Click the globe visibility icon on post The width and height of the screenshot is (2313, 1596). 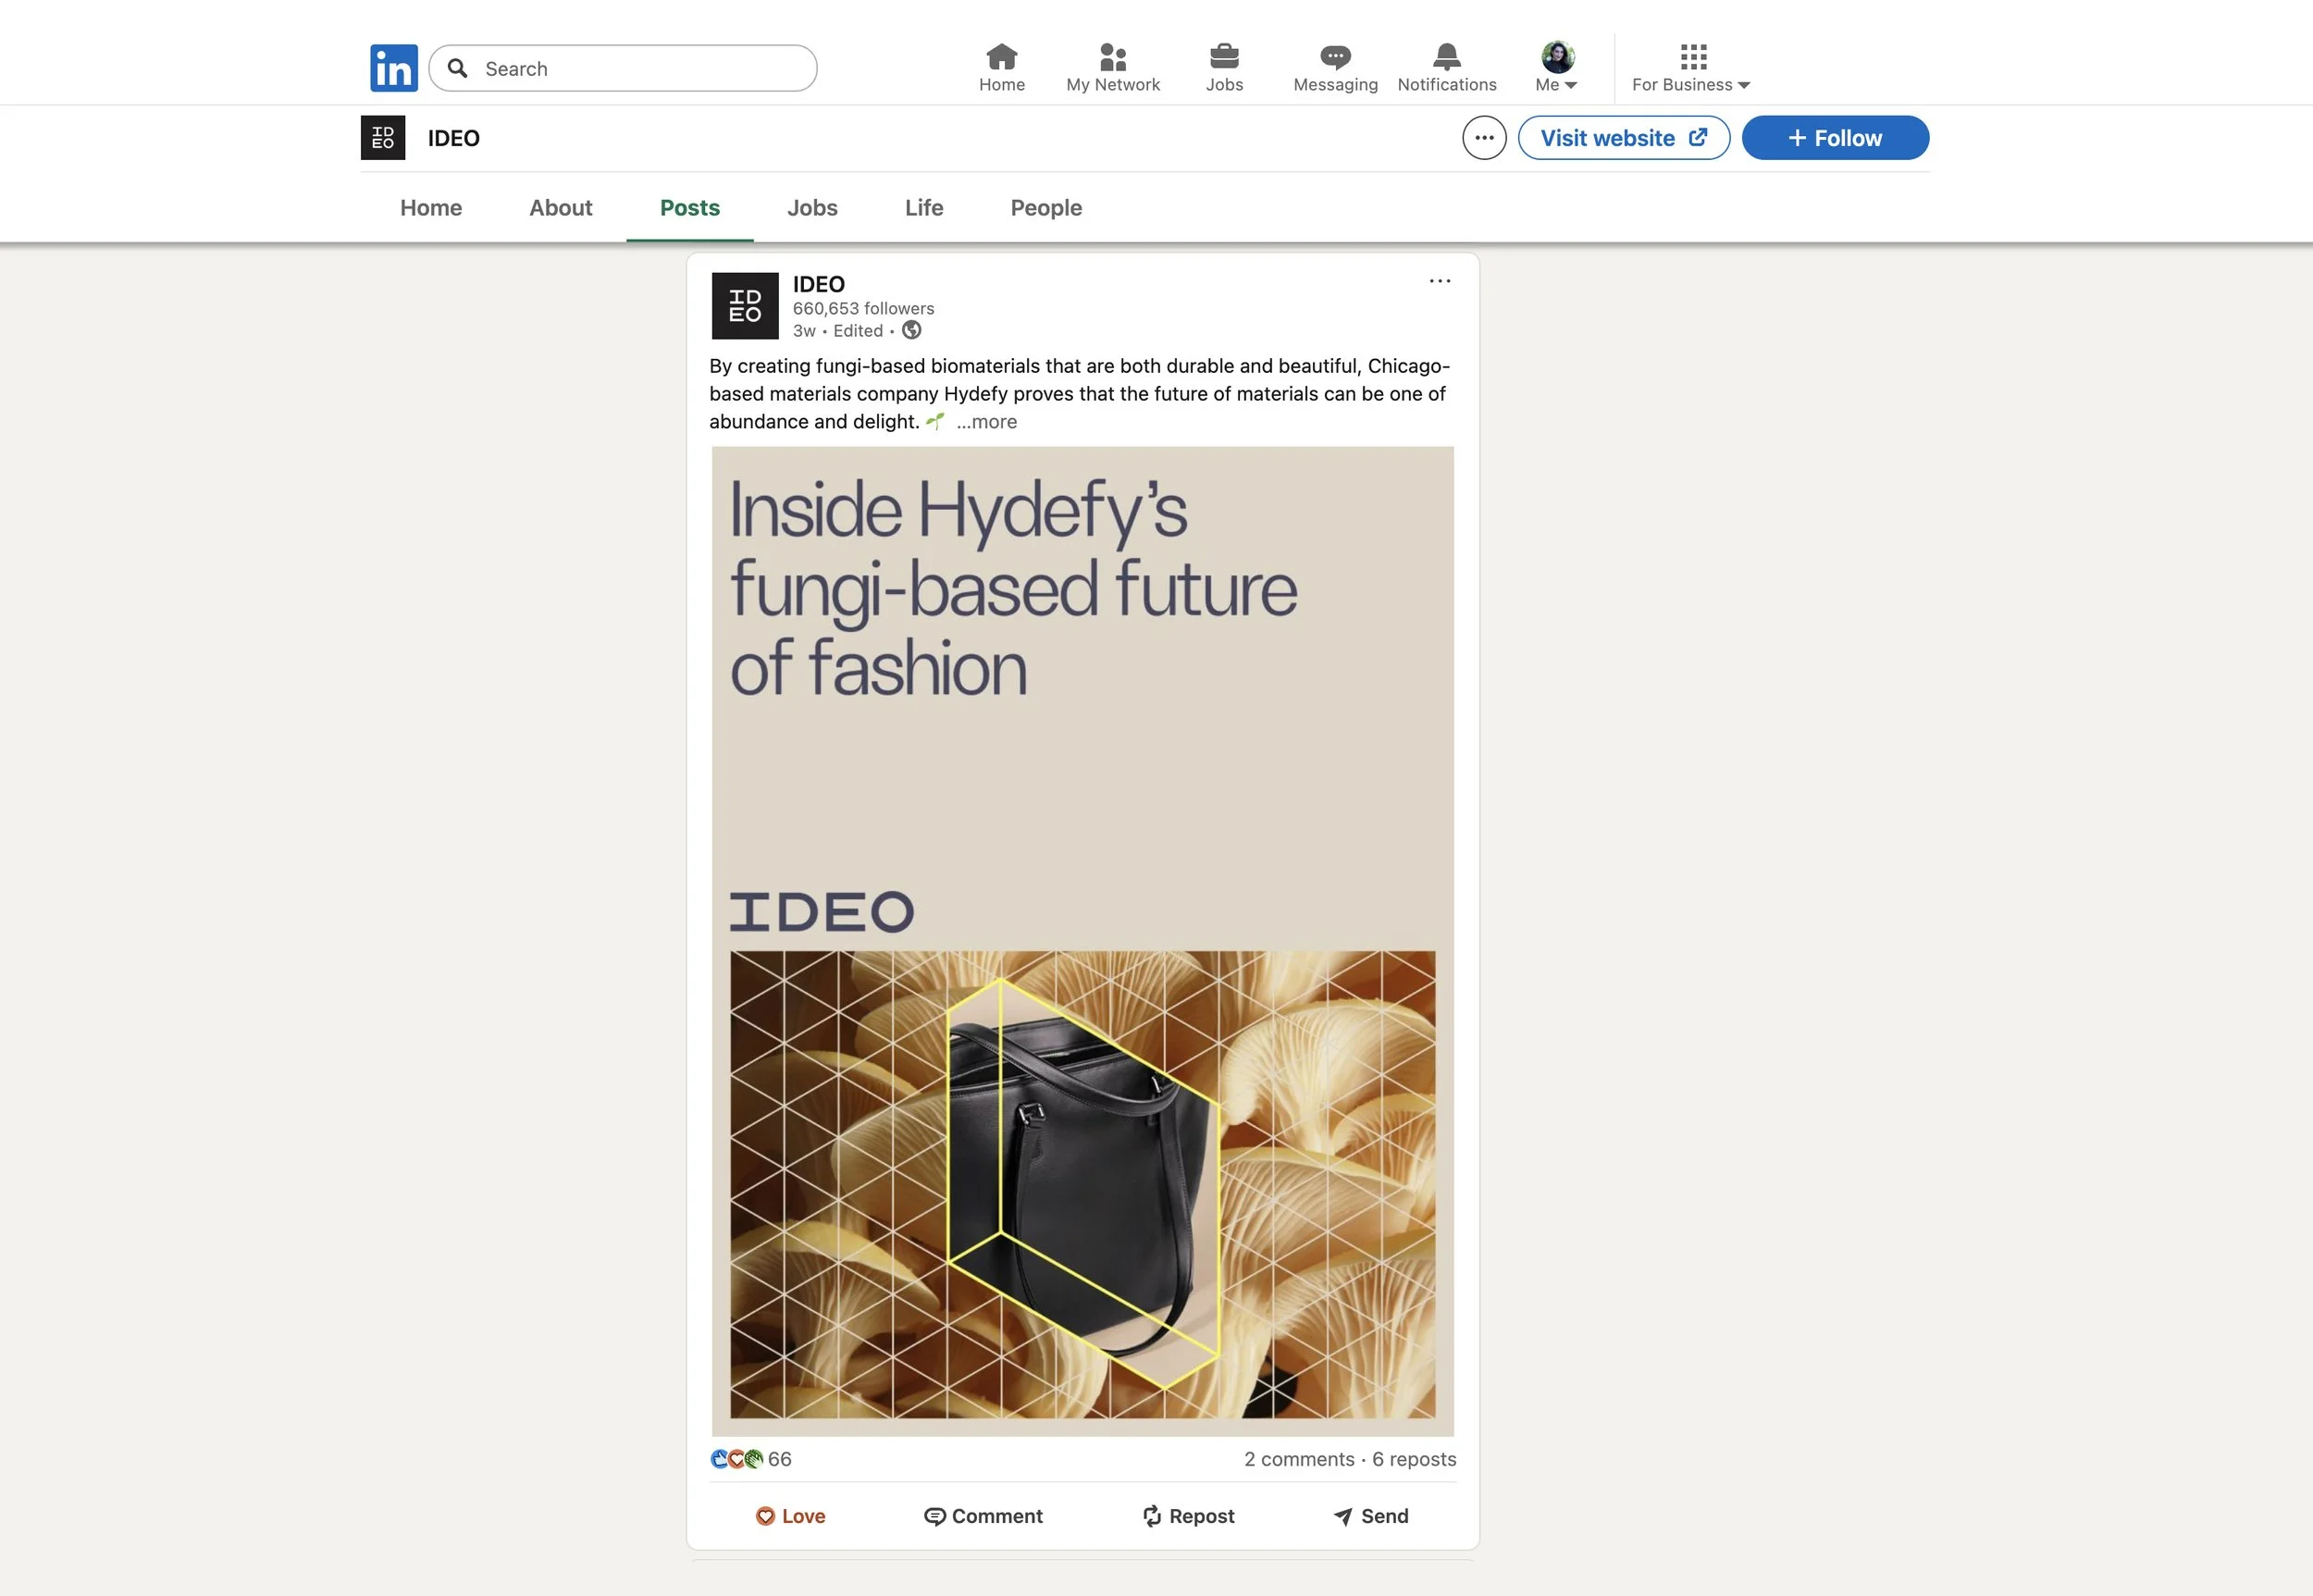(x=912, y=330)
